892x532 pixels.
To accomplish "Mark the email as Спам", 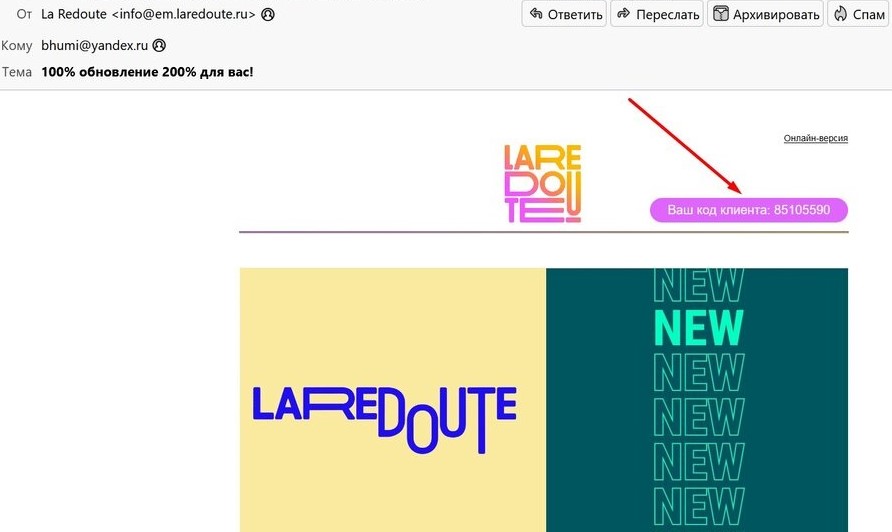I will pyautogui.click(x=859, y=14).
